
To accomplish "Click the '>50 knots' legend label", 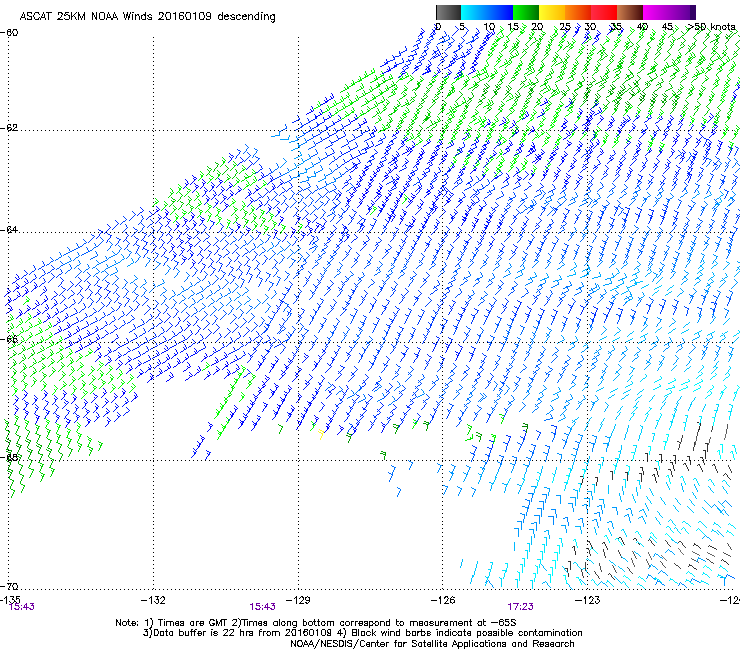I will click(x=711, y=27).
